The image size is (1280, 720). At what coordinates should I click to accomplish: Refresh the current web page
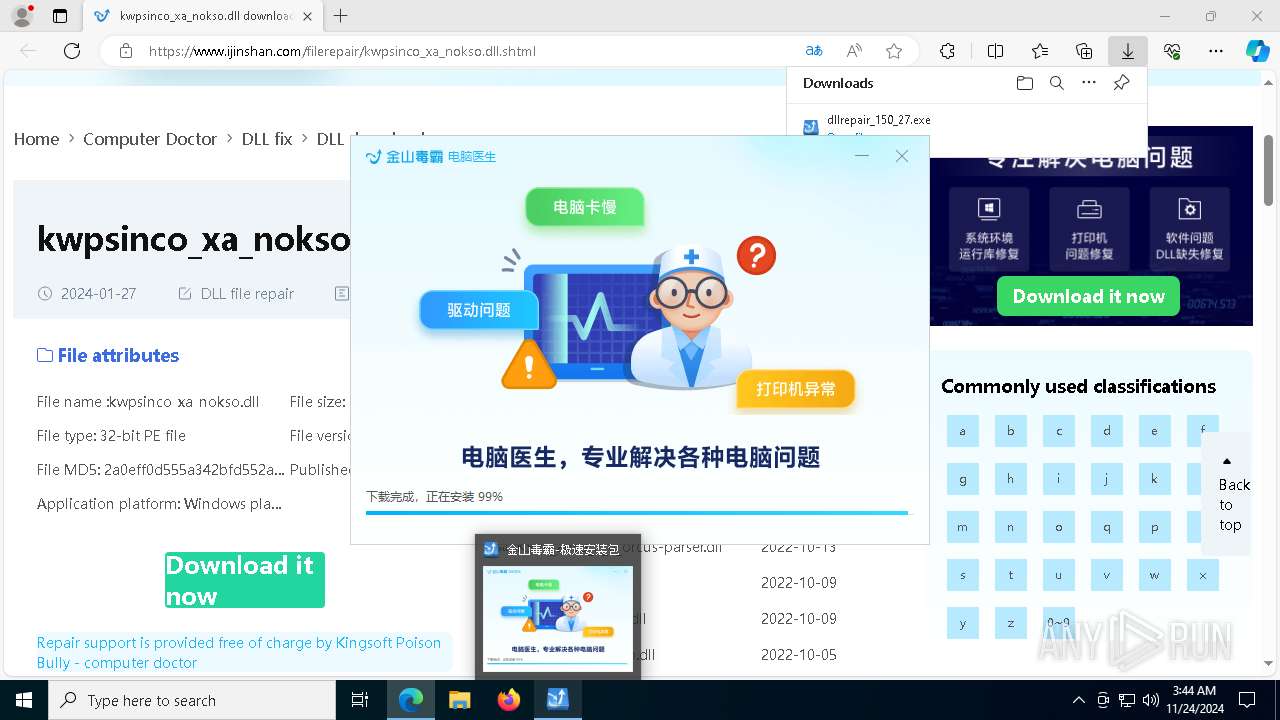pyautogui.click(x=72, y=51)
